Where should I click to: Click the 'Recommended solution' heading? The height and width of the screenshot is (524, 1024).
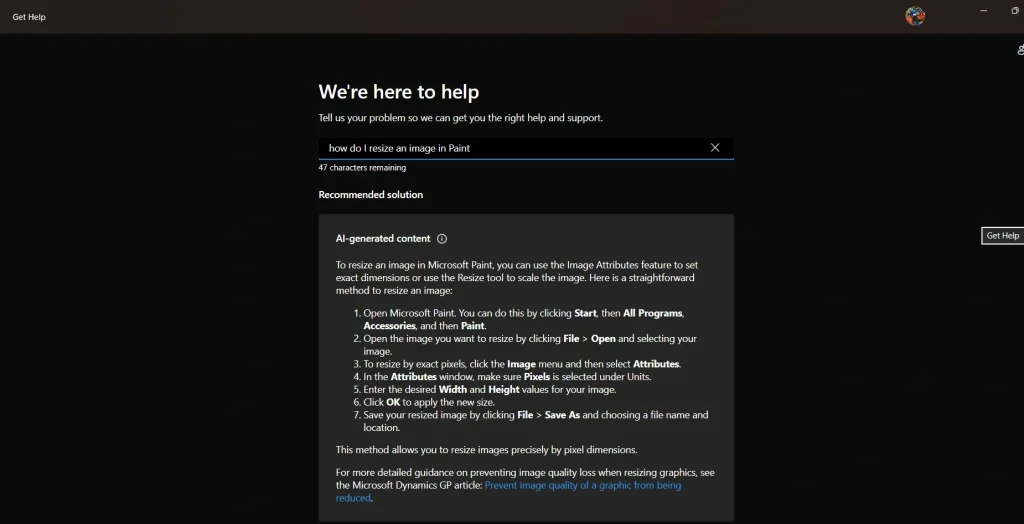(x=370, y=195)
